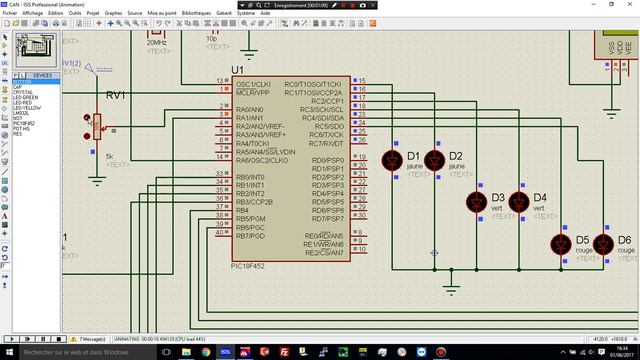
Task: Toggle the wire autorouter
Action: coord(284,24)
